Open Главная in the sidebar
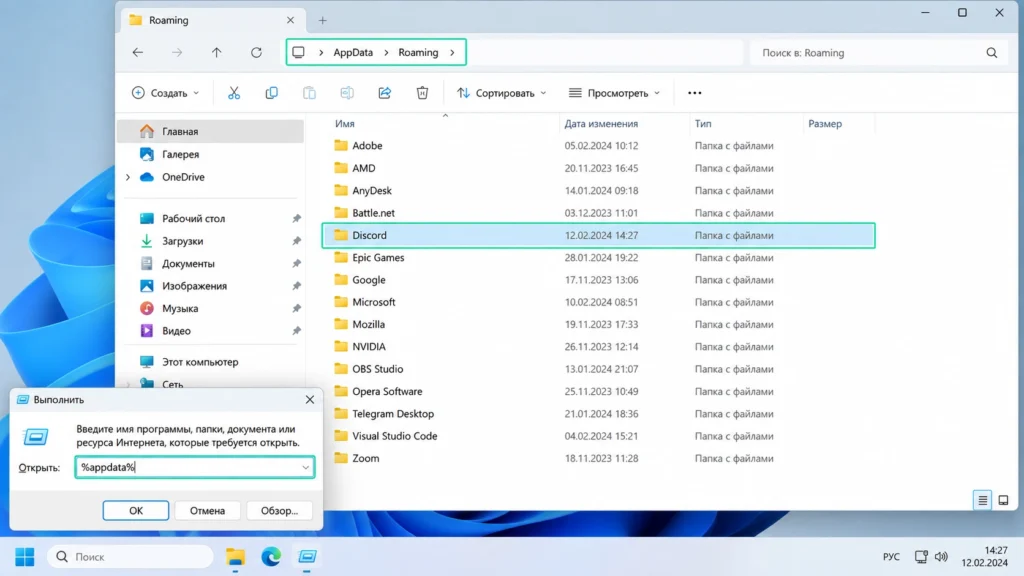This screenshot has width=1024, height=576. 210,131
